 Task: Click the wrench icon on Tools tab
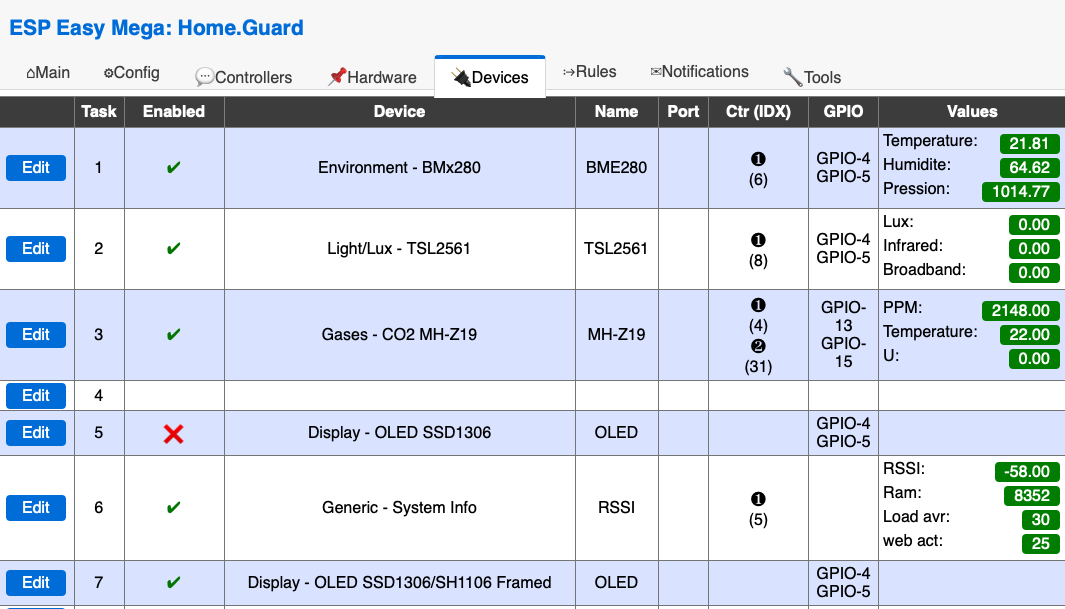tap(792, 77)
